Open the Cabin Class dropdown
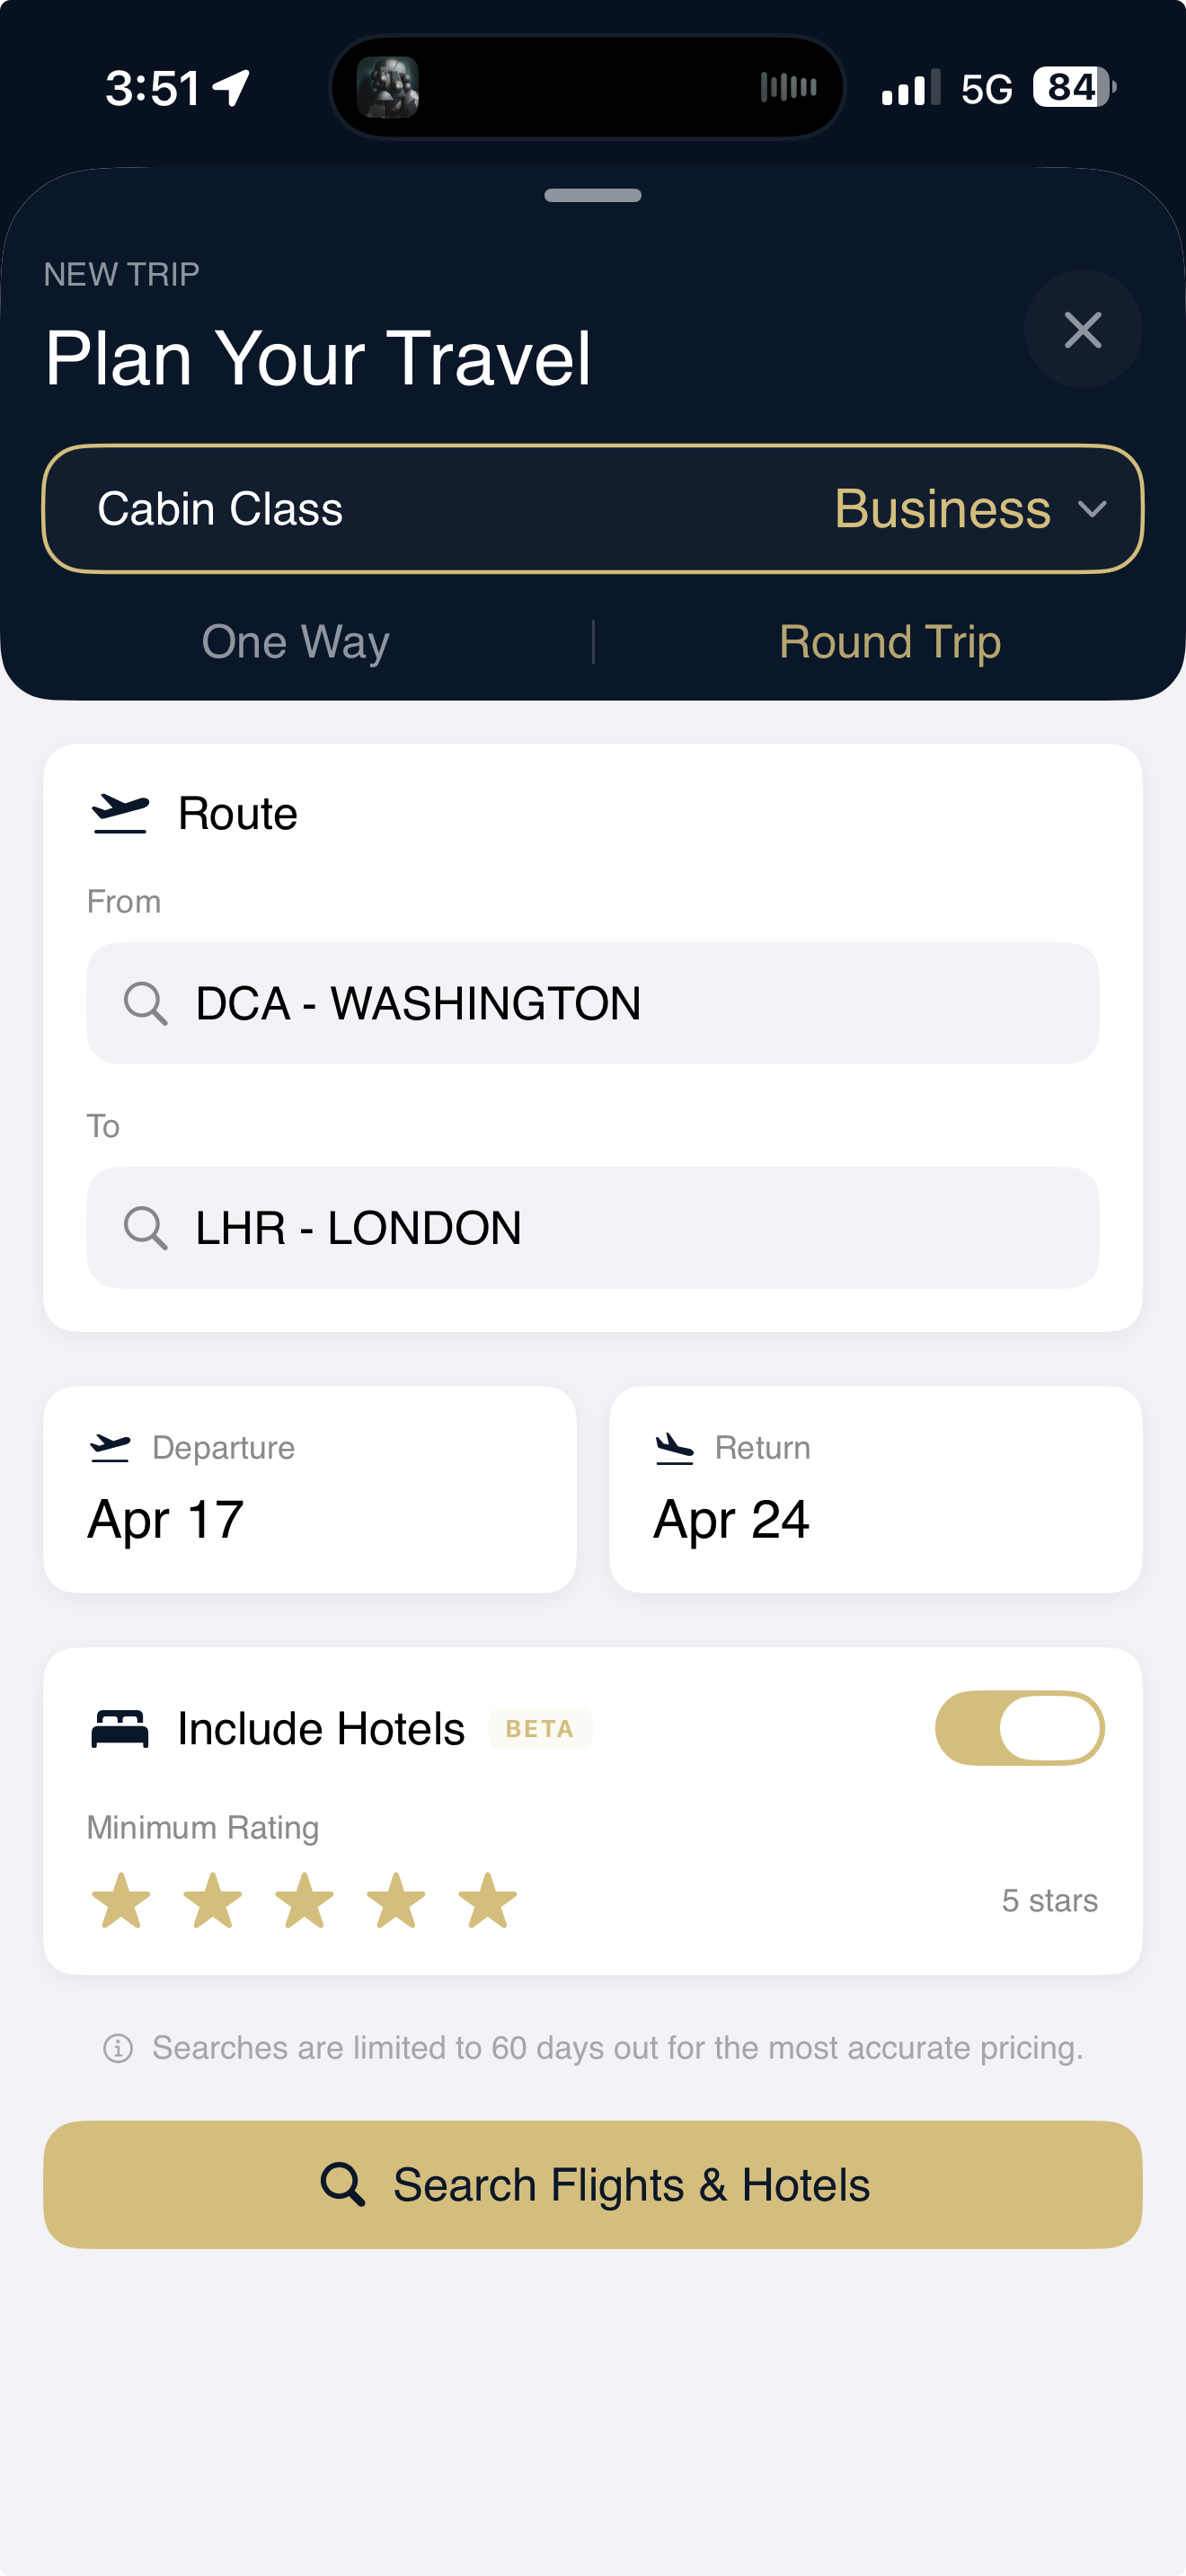Viewport: 1186px width, 2576px height. tap(592, 509)
